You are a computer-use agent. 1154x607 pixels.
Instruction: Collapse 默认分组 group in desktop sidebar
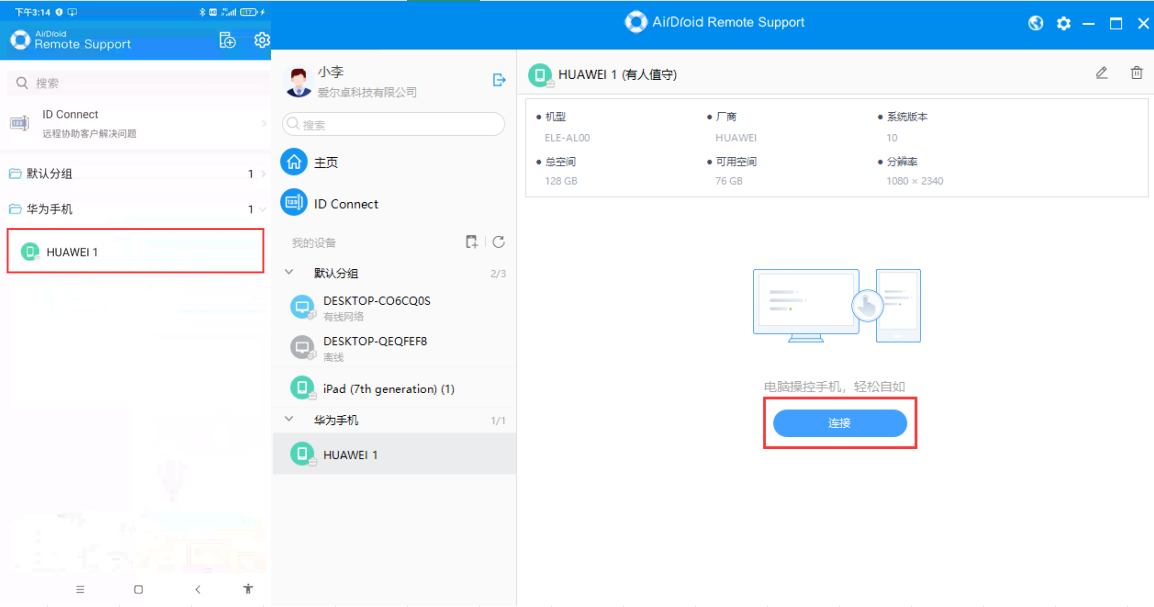[289, 273]
